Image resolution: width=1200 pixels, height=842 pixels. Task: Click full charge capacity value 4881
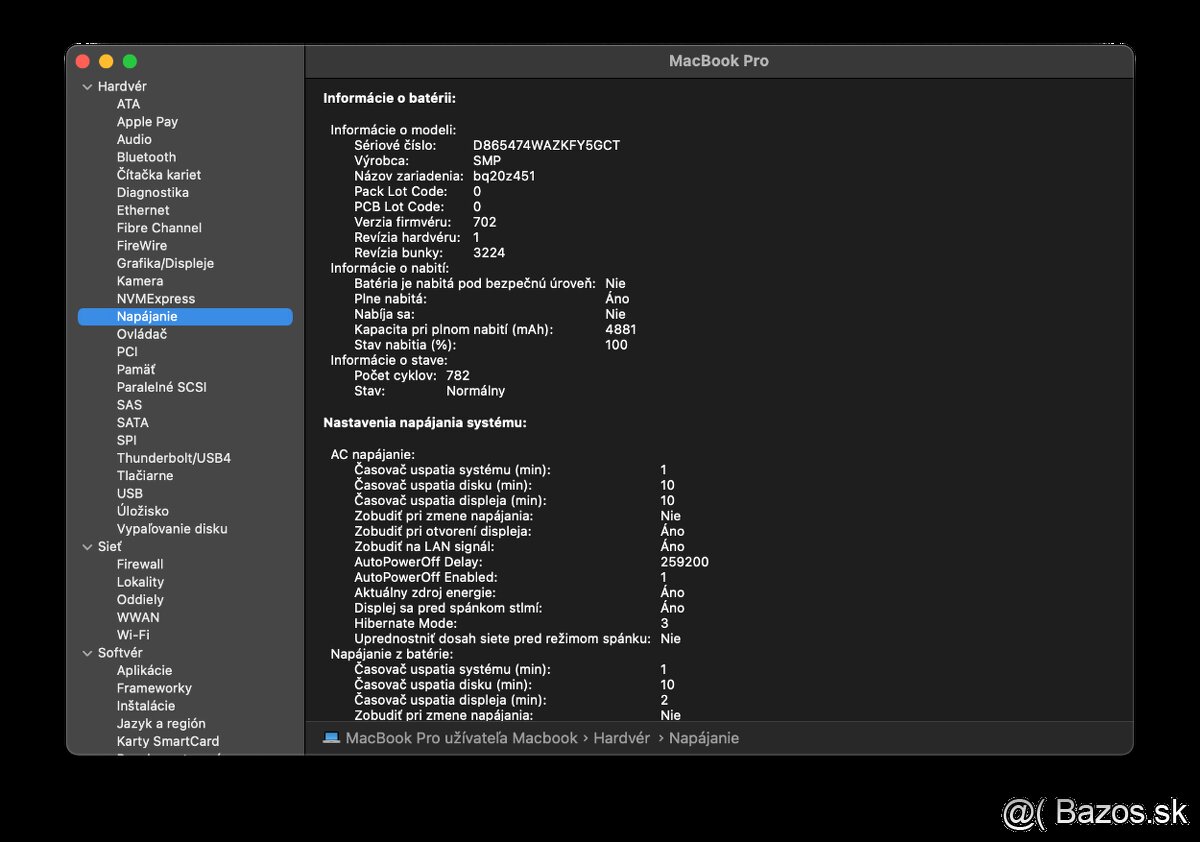[x=621, y=329]
